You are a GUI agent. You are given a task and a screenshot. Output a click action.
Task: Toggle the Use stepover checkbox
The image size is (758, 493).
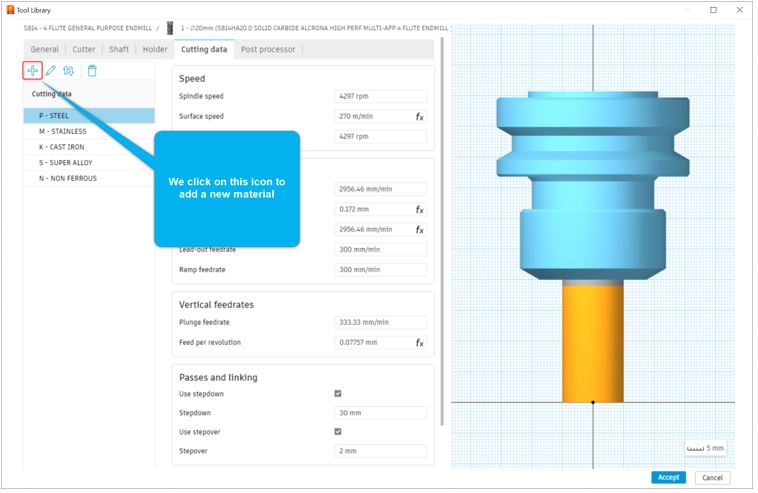click(x=338, y=432)
